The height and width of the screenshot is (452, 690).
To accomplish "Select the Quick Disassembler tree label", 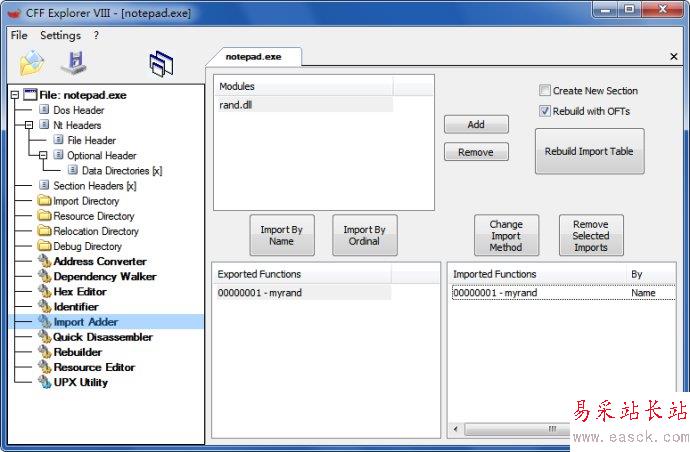I will 103,337.
